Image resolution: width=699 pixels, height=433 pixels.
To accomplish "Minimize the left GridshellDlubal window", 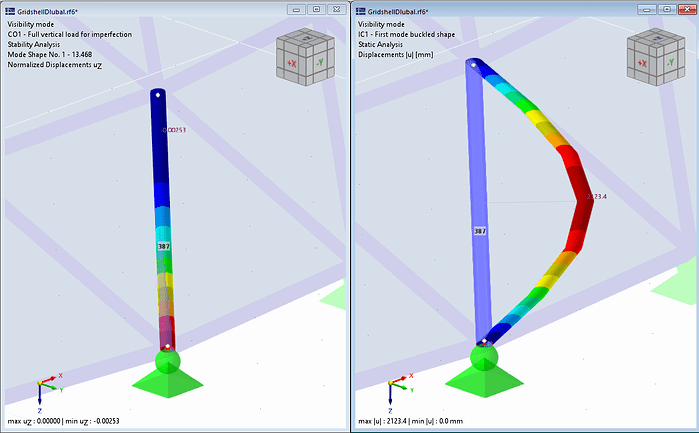I will [x=296, y=9].
